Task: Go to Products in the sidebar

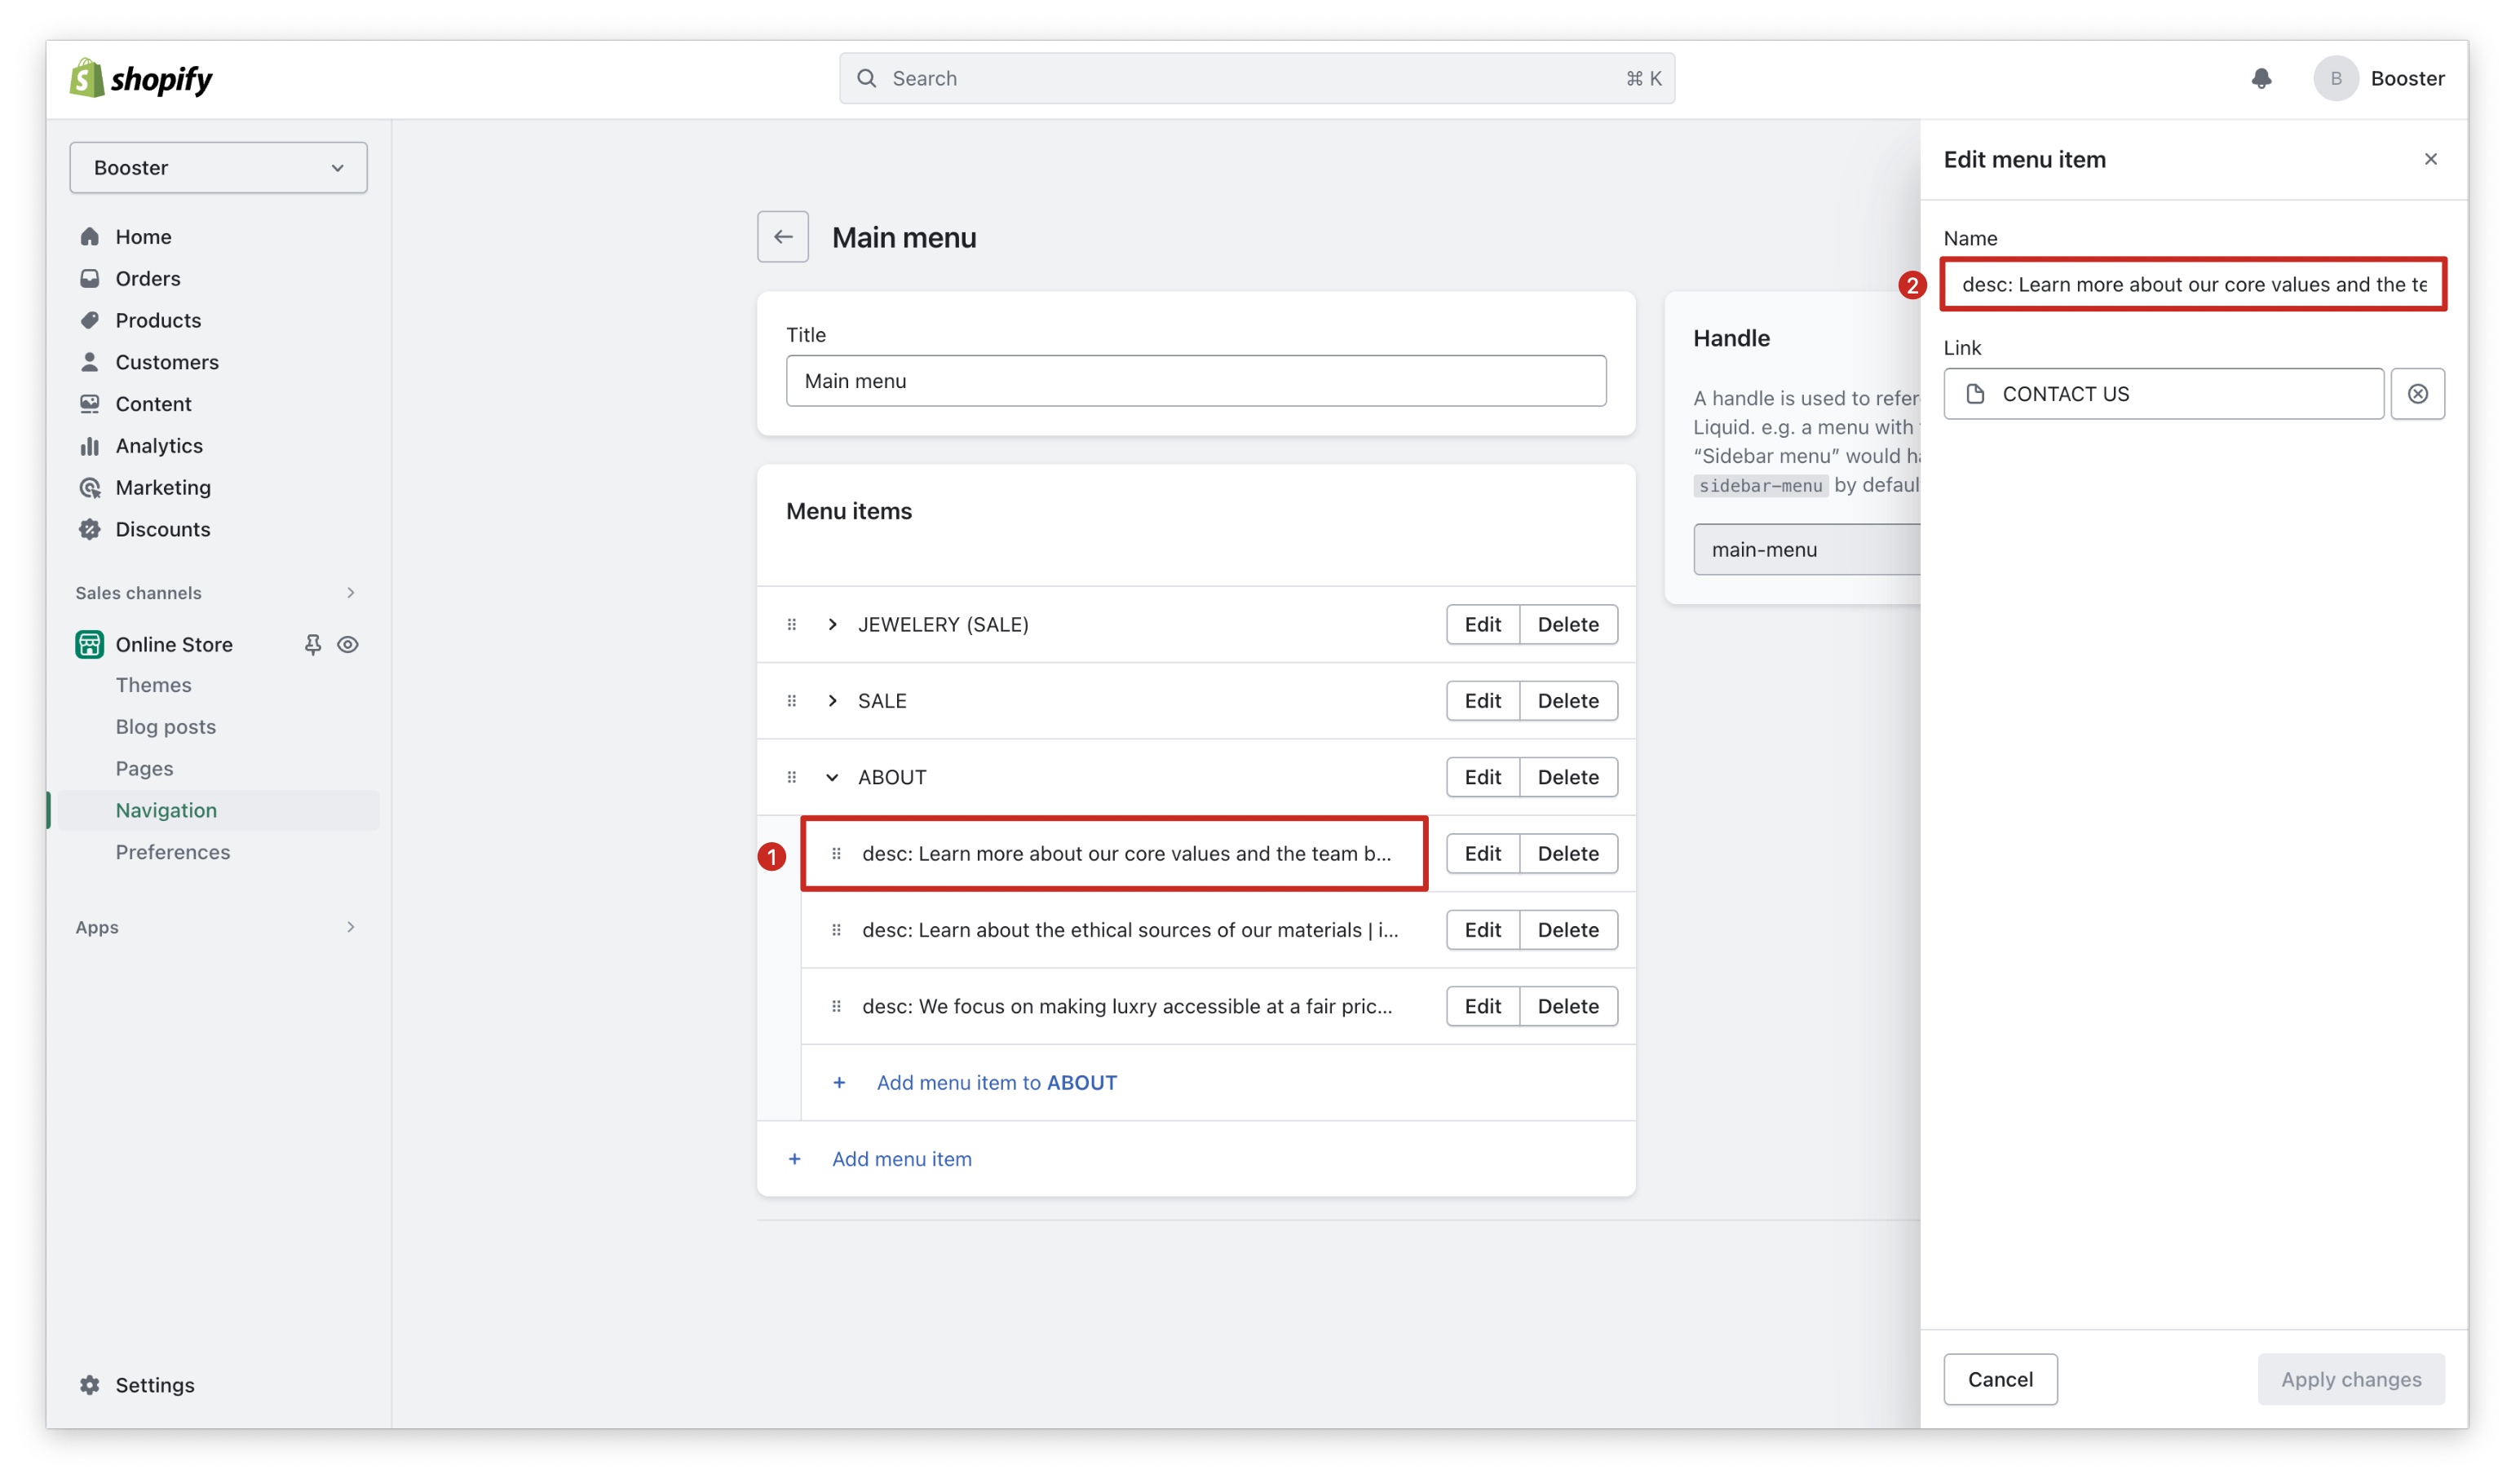Action: [x=158, y=320]
